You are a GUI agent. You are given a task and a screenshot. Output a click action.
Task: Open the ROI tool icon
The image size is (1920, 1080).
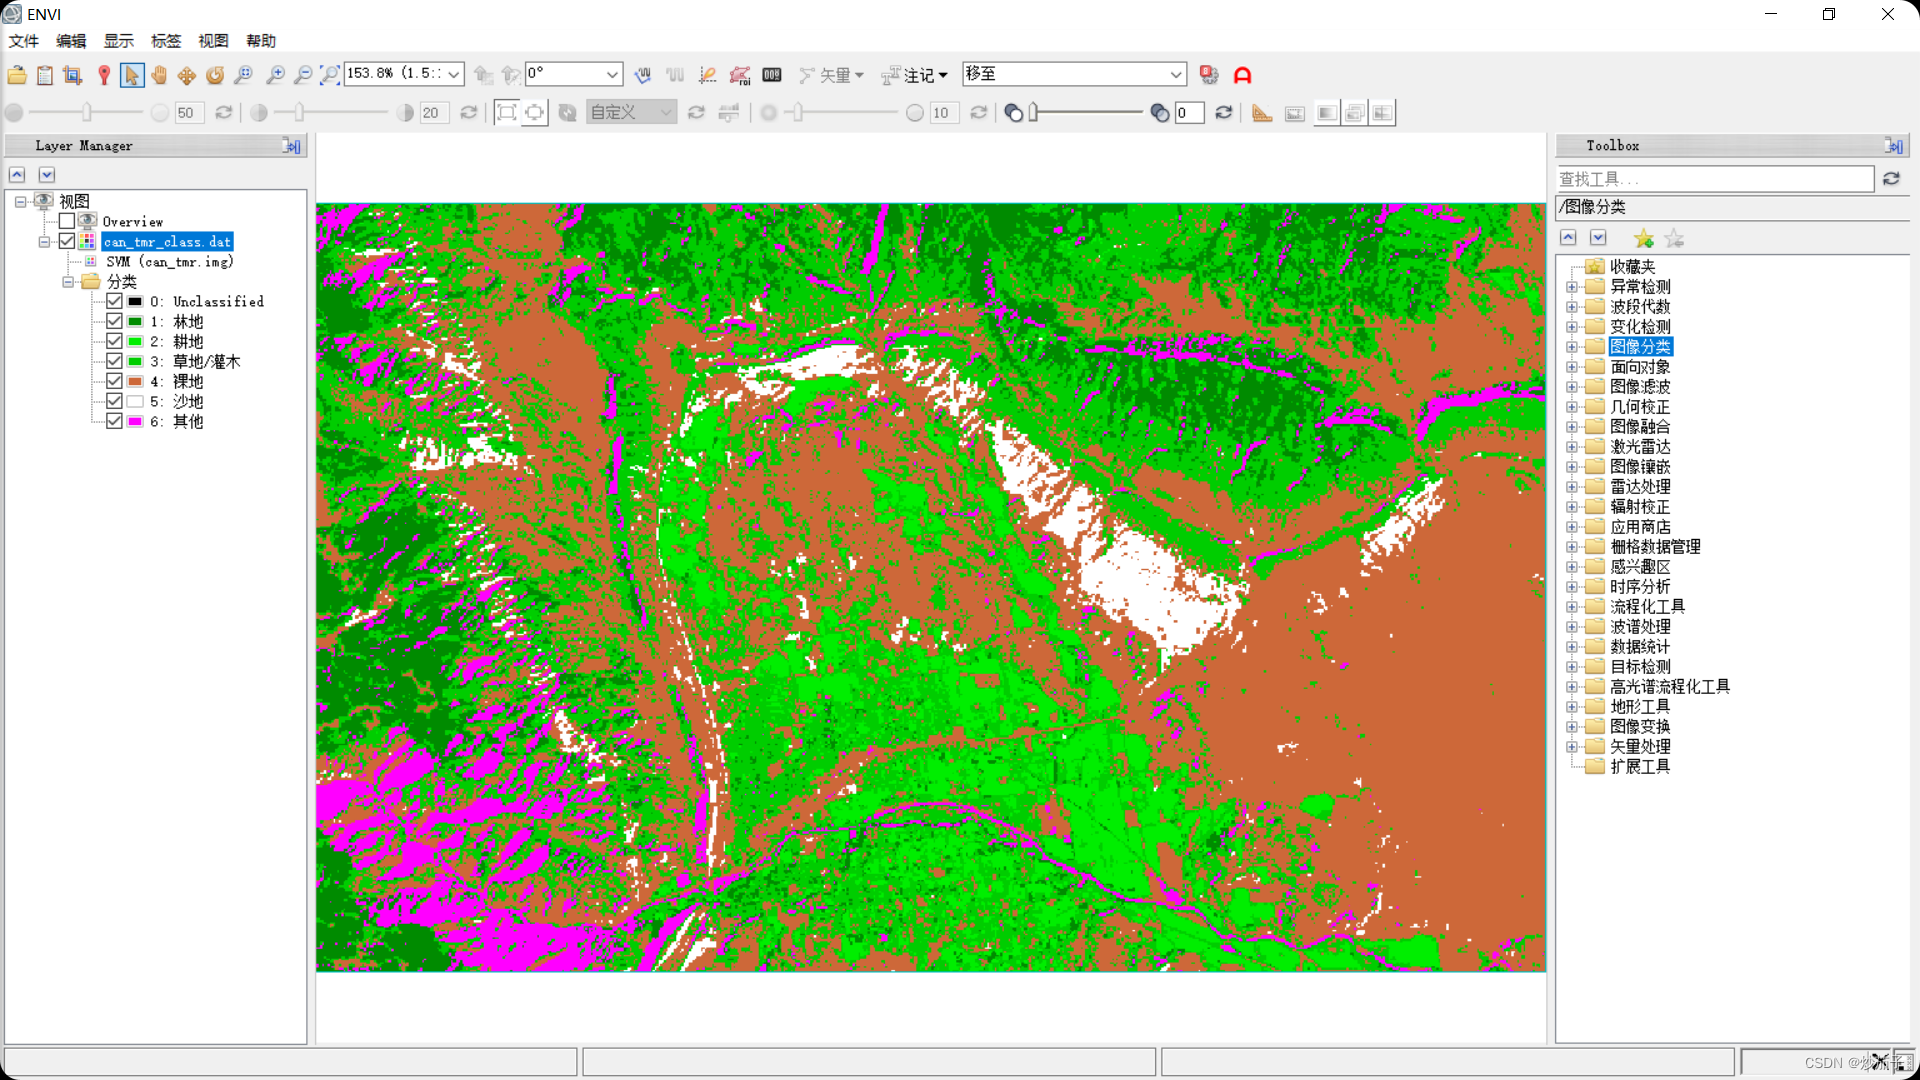coord(740,75)
